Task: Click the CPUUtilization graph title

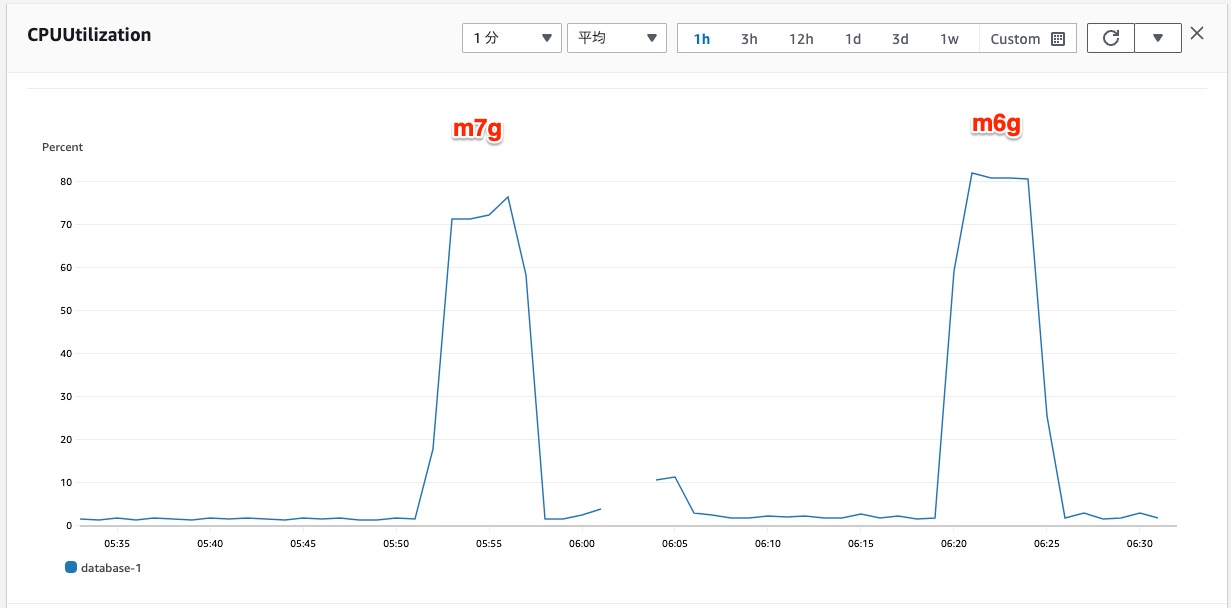Action: point(89,35)
